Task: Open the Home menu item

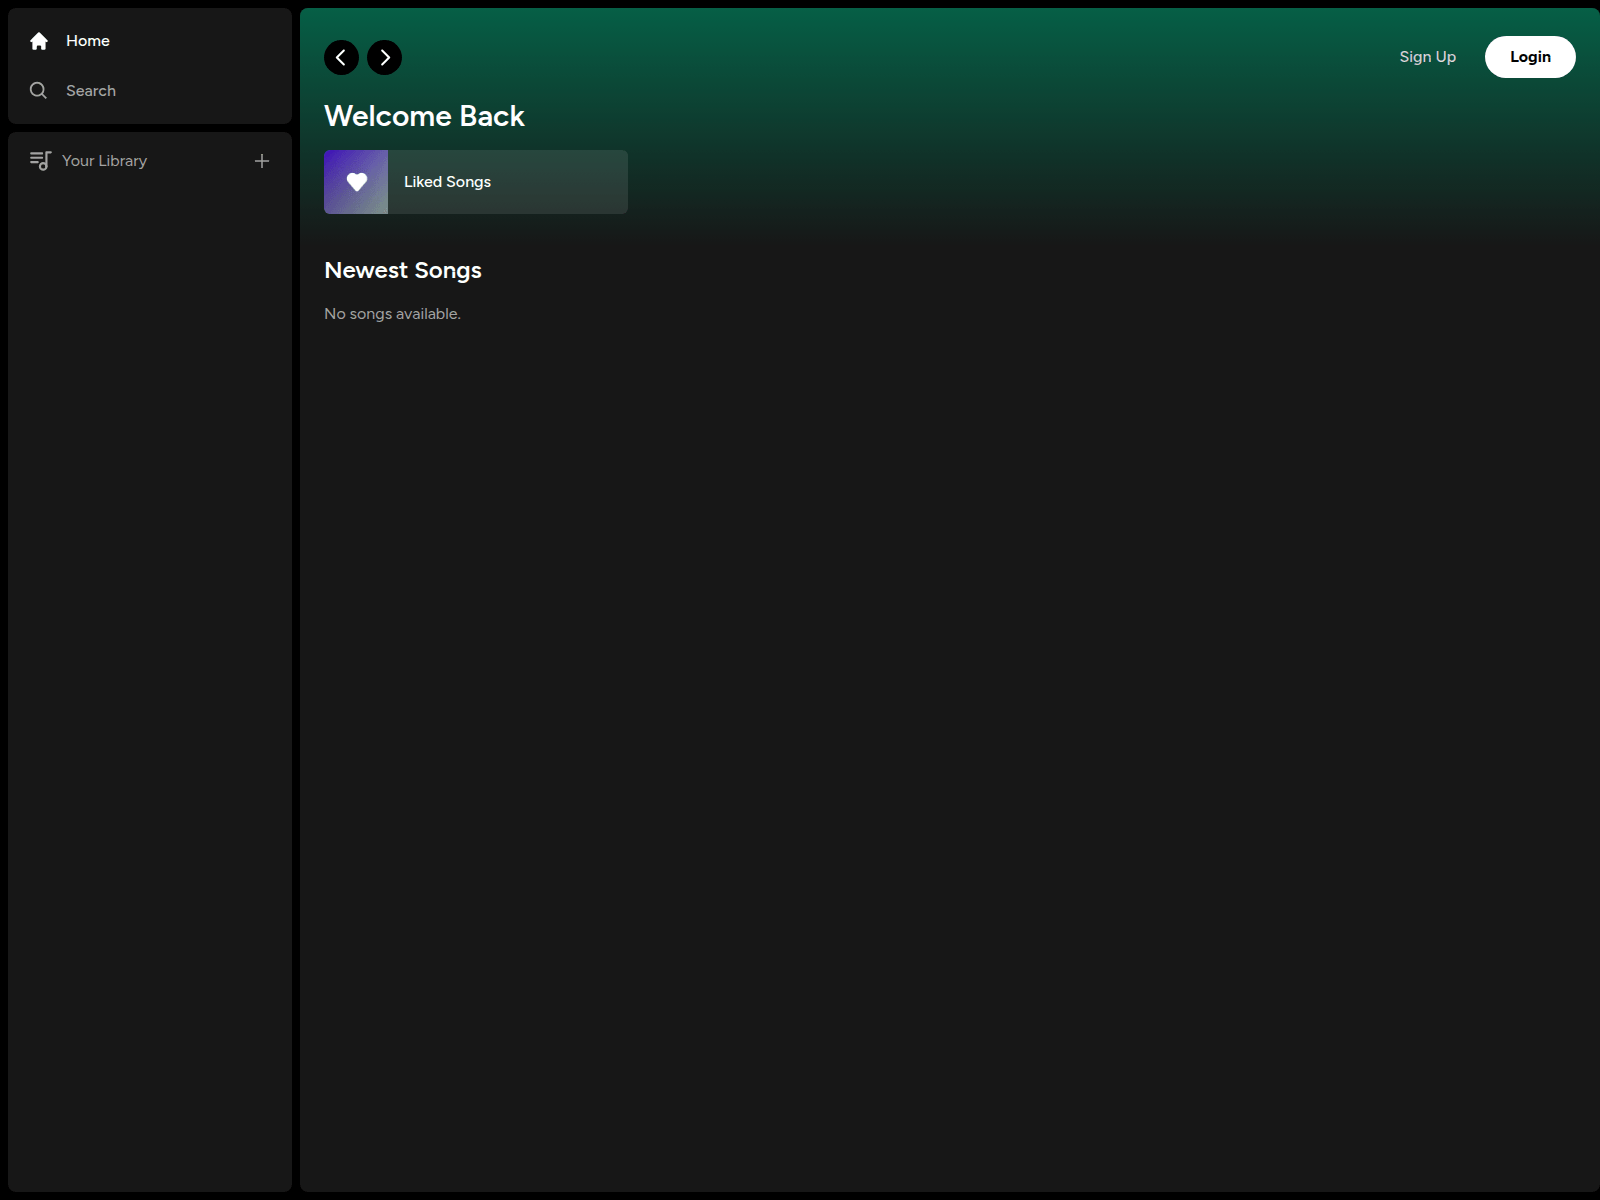Action: pos(150,41)
